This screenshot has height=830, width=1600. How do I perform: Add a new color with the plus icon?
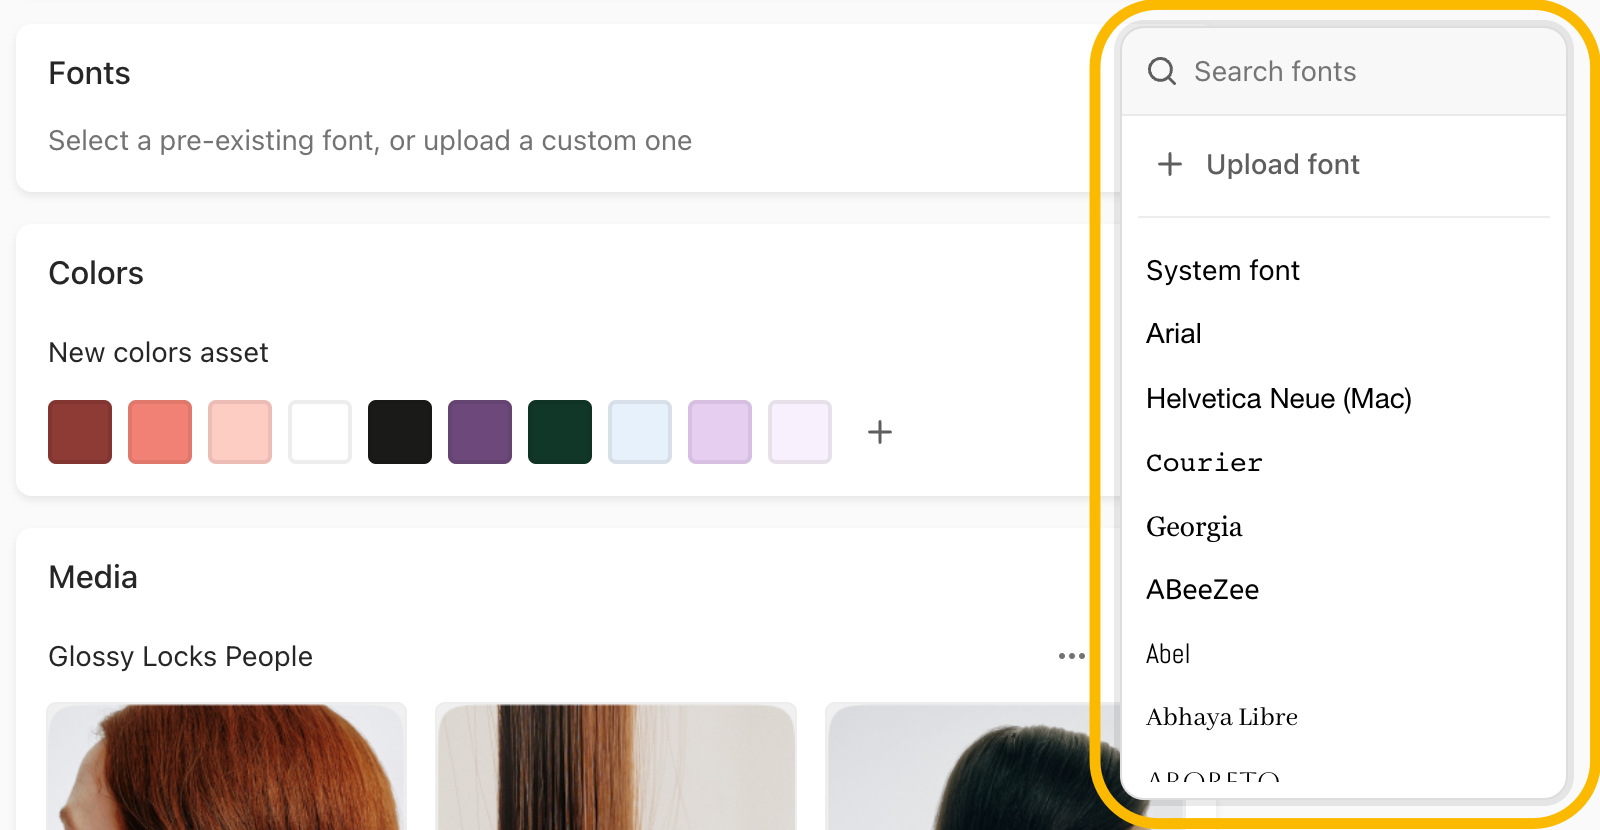coord(880,432)
